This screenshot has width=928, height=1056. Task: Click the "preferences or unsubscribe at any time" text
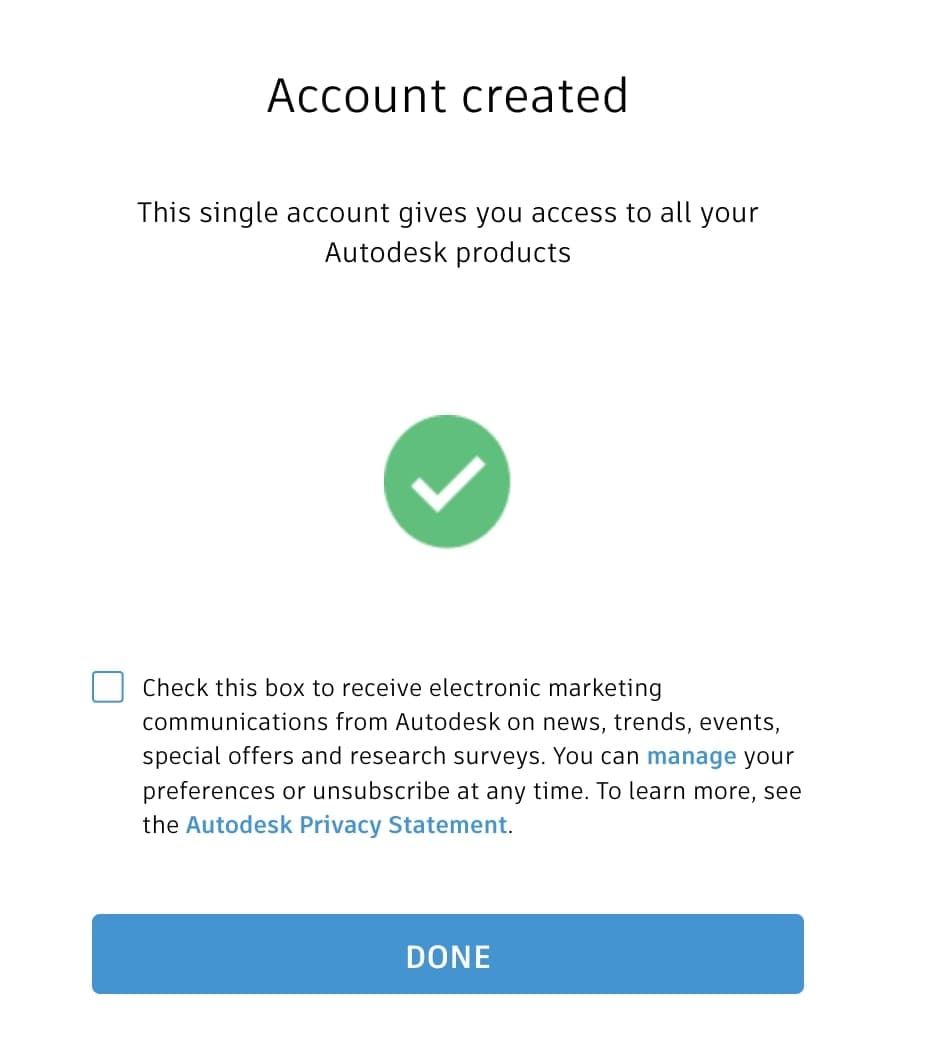coord(366,791)
